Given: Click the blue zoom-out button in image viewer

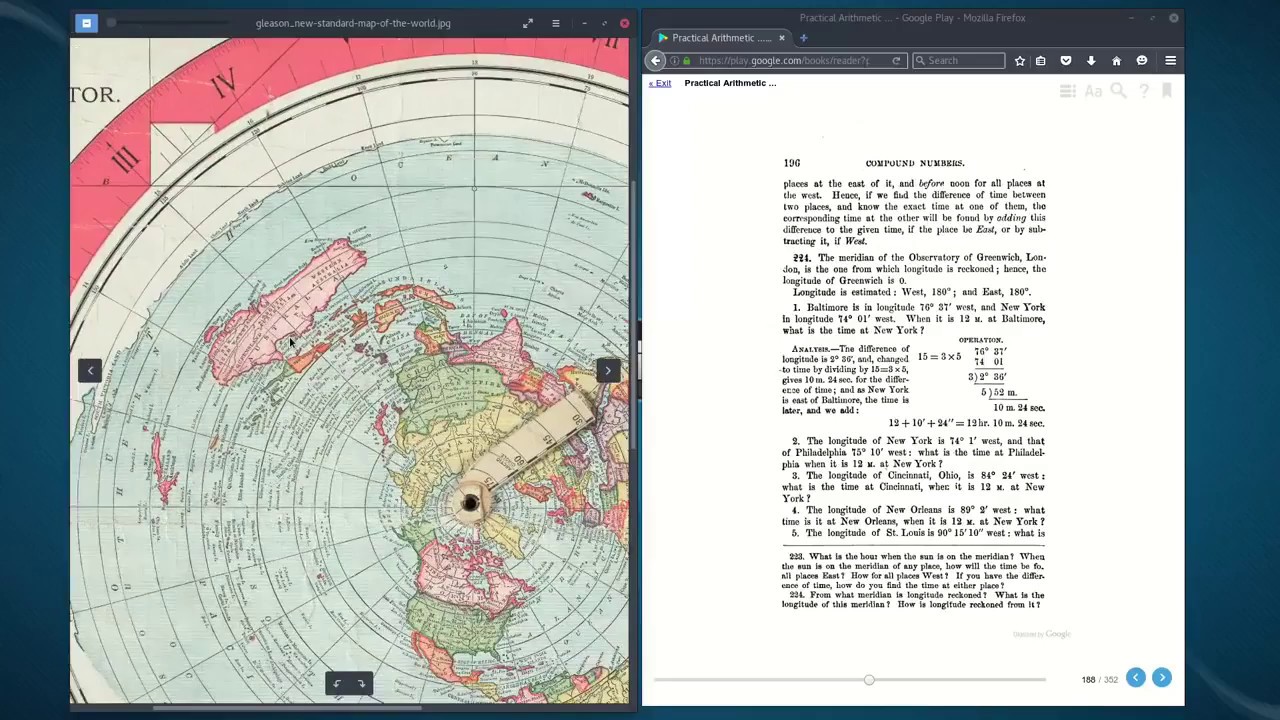Looking at the screenshot, I should point(86,23).
